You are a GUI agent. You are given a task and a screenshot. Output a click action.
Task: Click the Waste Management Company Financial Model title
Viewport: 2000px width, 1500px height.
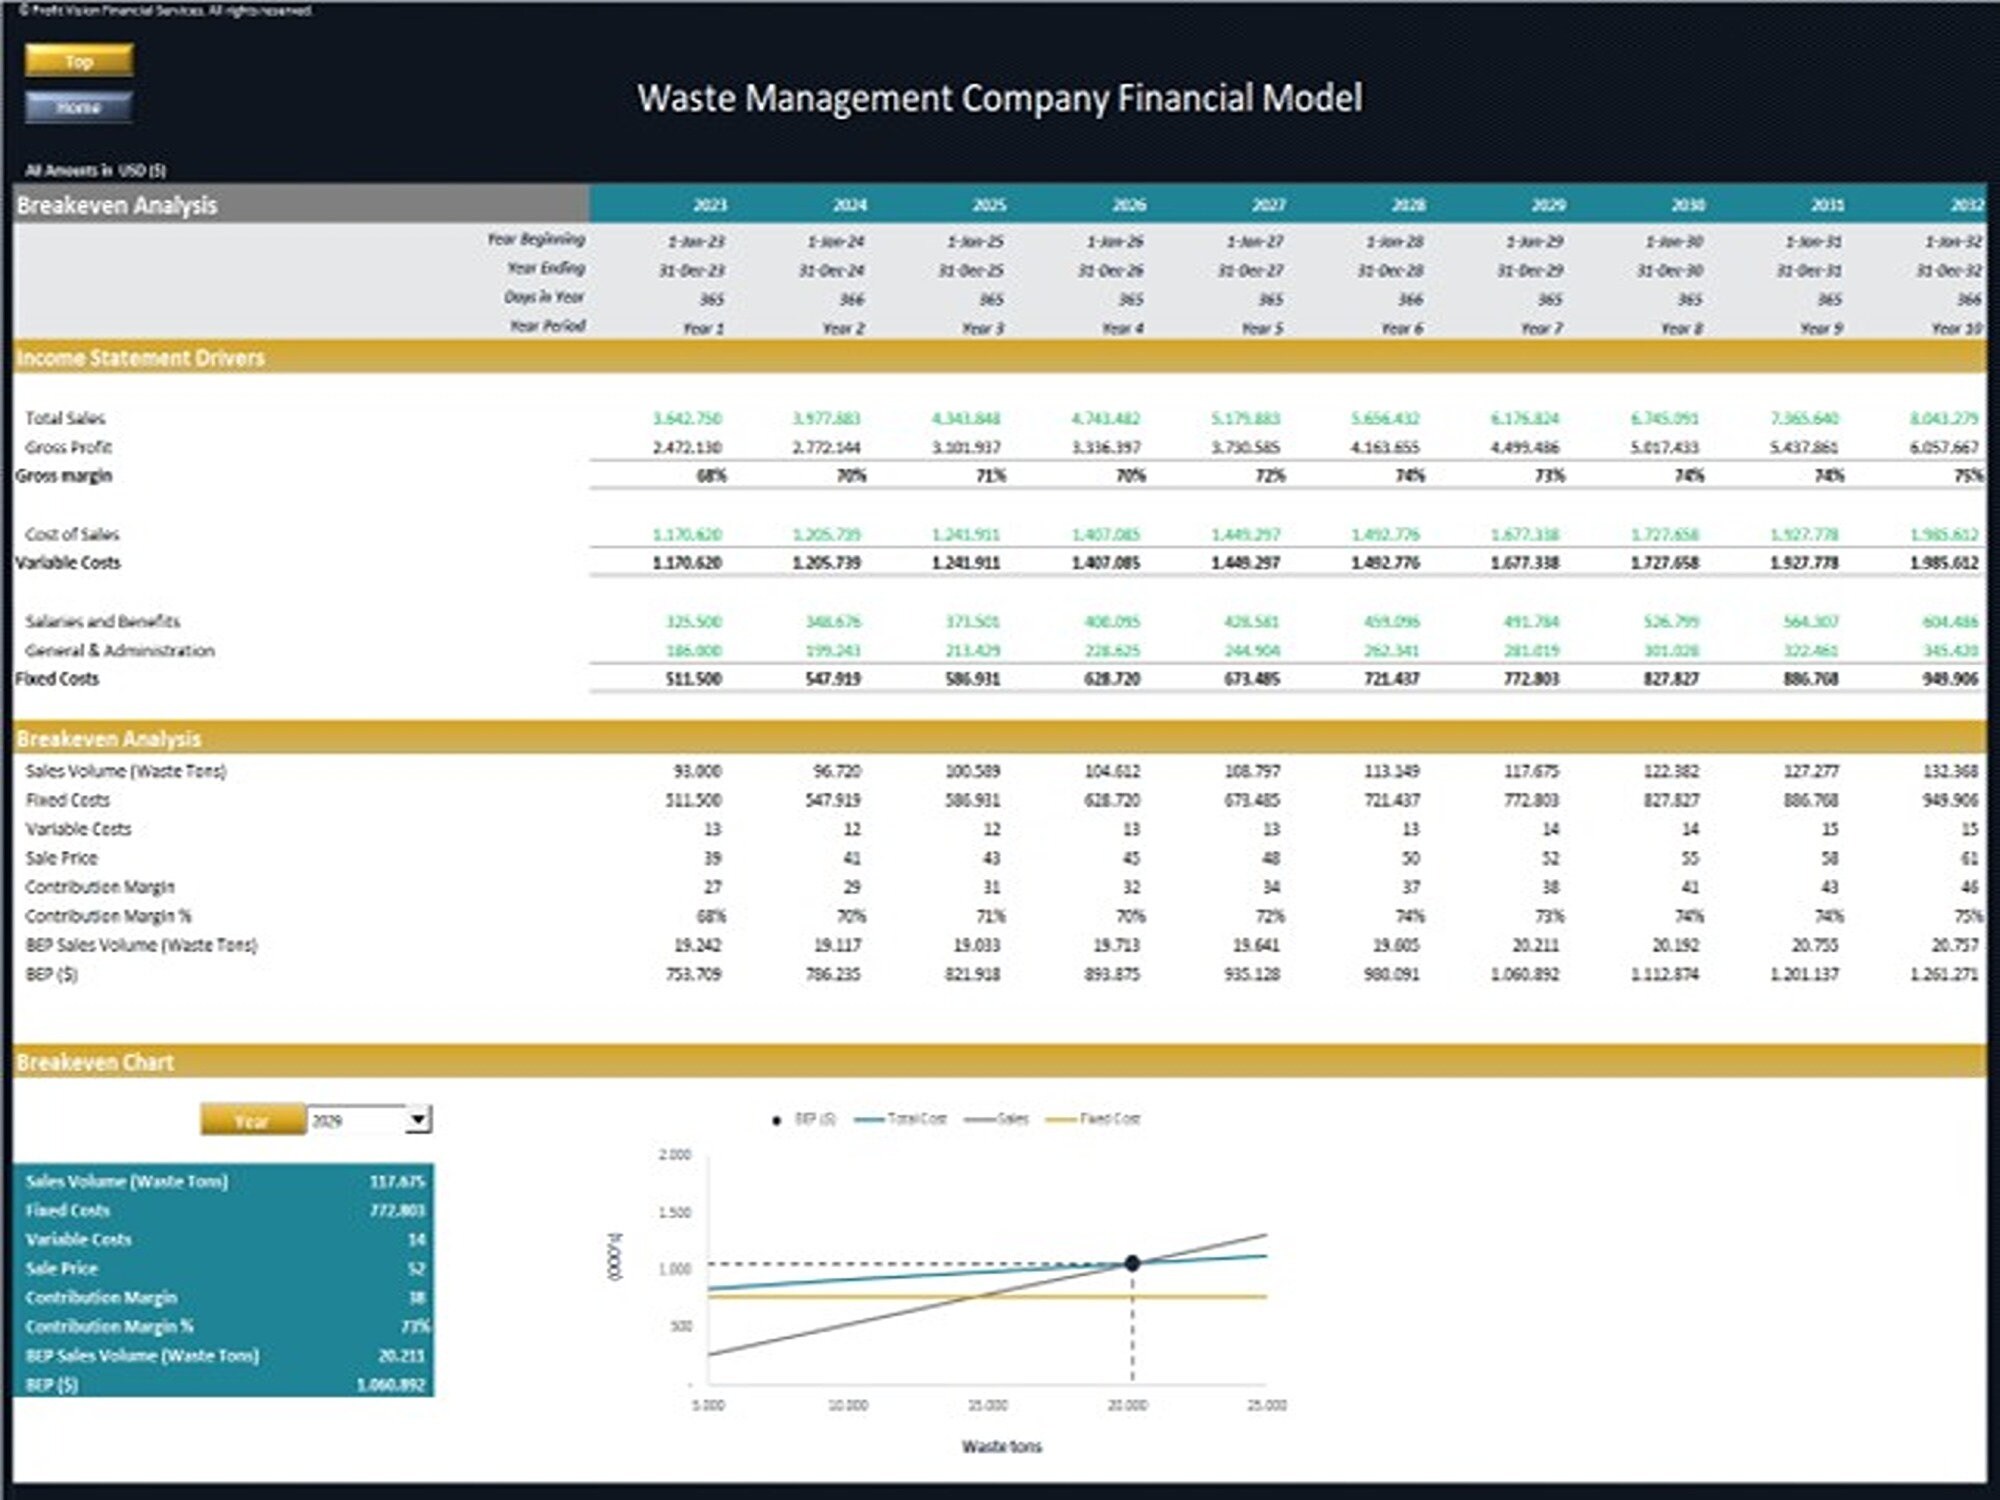point(1000,99)
